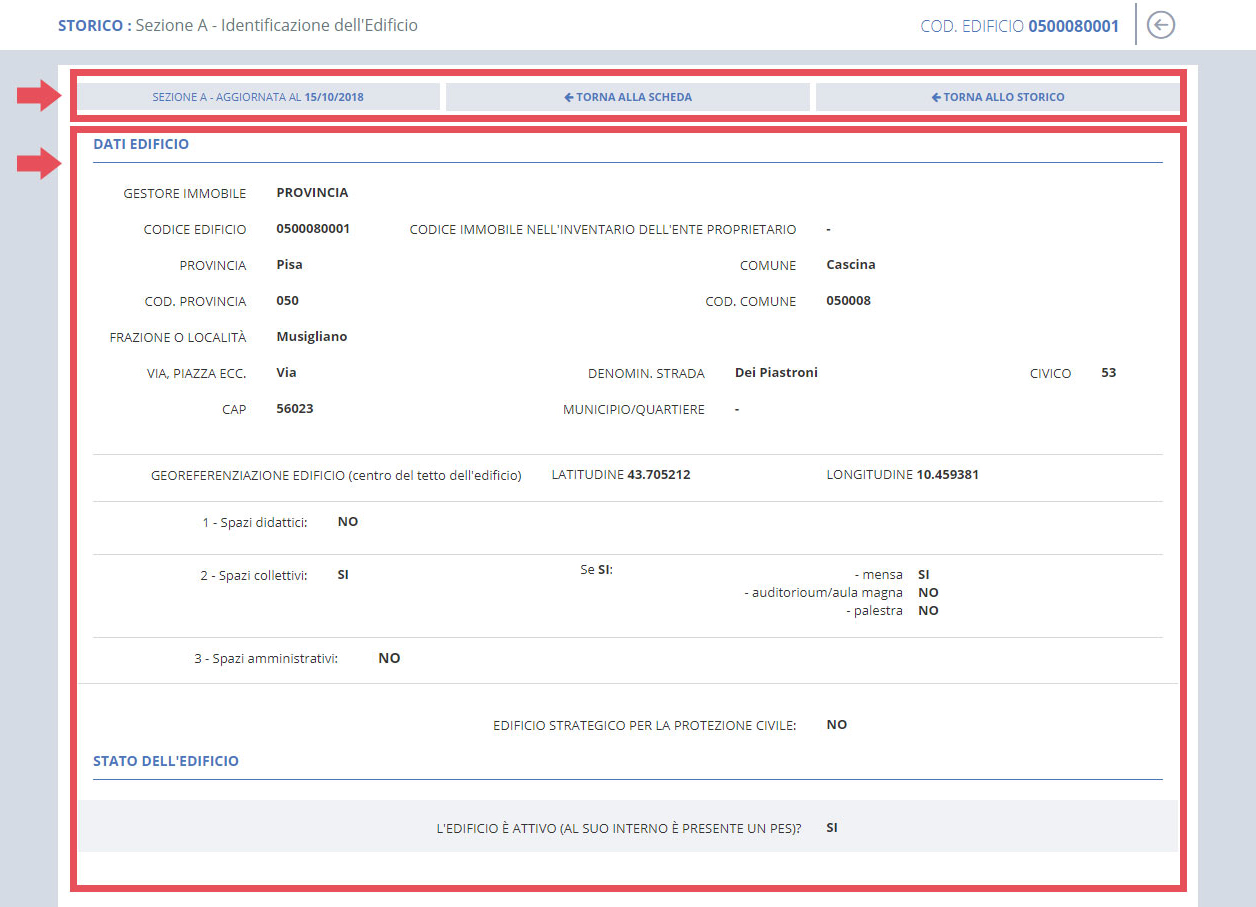
Task: Click the red arrow beside the navigation bar
Action: tap(39, 97)
